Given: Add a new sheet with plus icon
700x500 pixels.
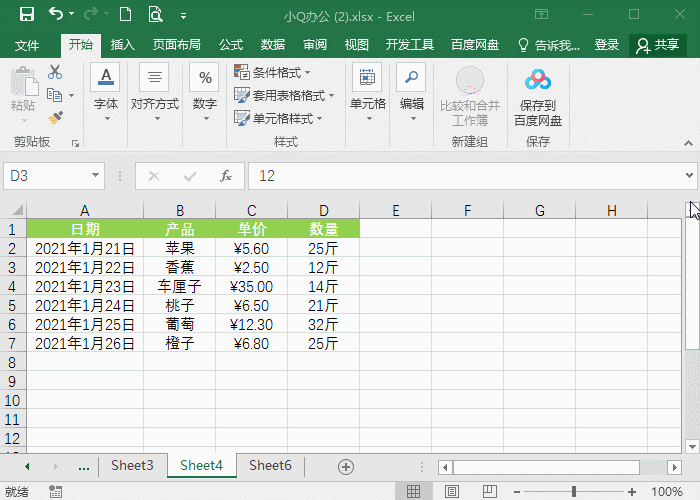Looking at the screenshot, I should [346, 467].
